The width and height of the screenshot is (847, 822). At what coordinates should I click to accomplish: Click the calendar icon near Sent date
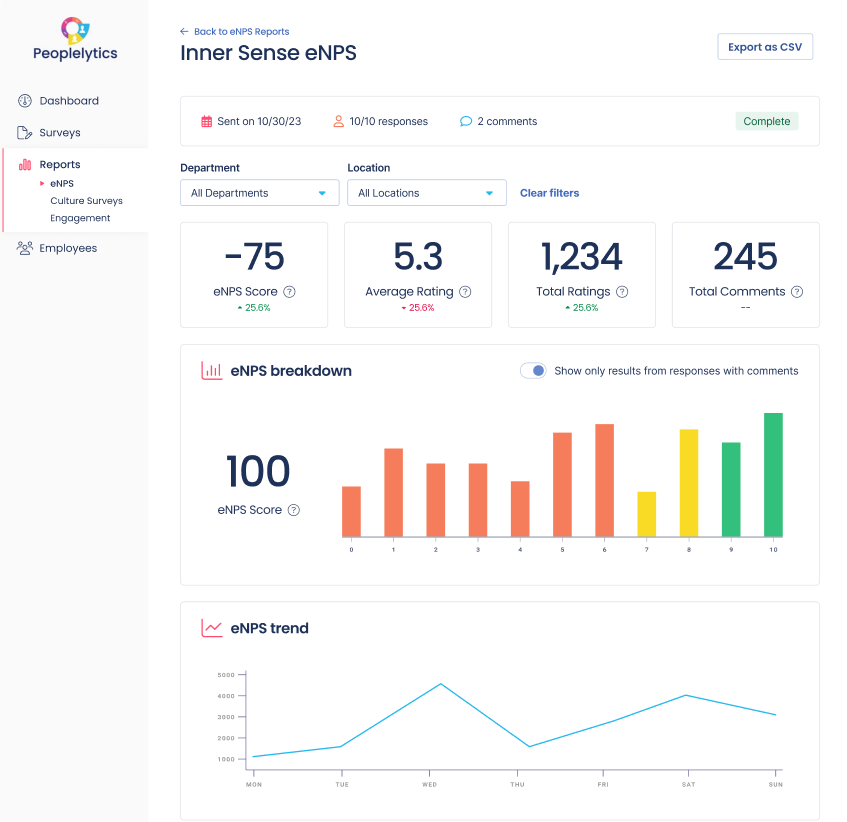coord(206,122)
